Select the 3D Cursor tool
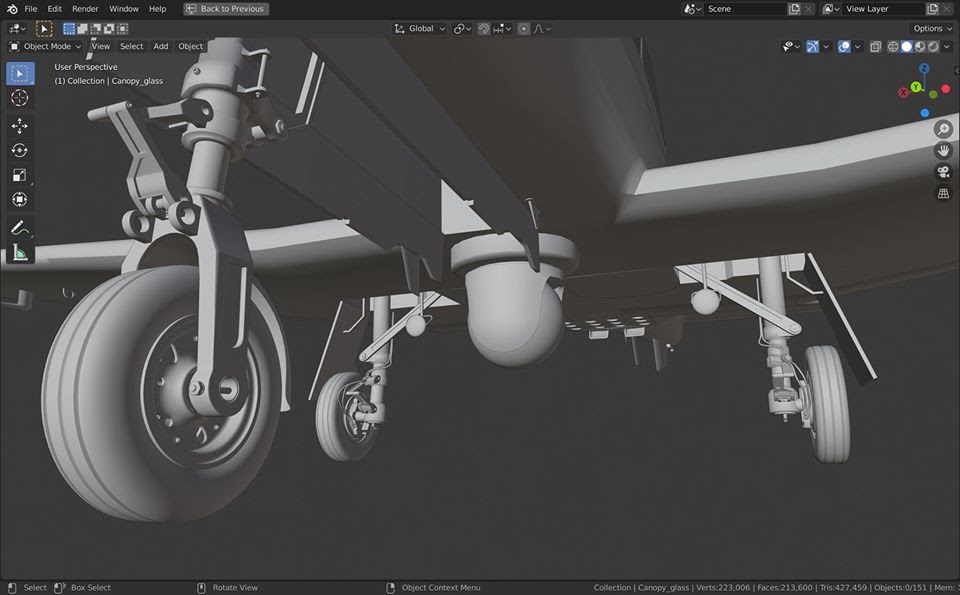The image size is (960, 595). (x=18, y=98)
